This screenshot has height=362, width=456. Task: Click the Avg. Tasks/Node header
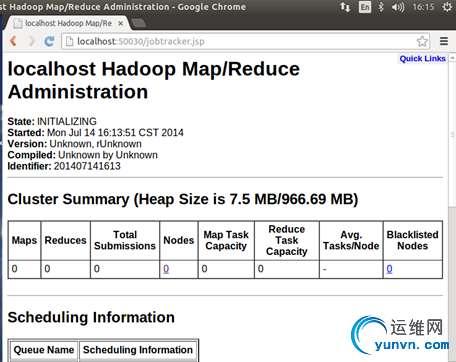click(x=351, y=240)
